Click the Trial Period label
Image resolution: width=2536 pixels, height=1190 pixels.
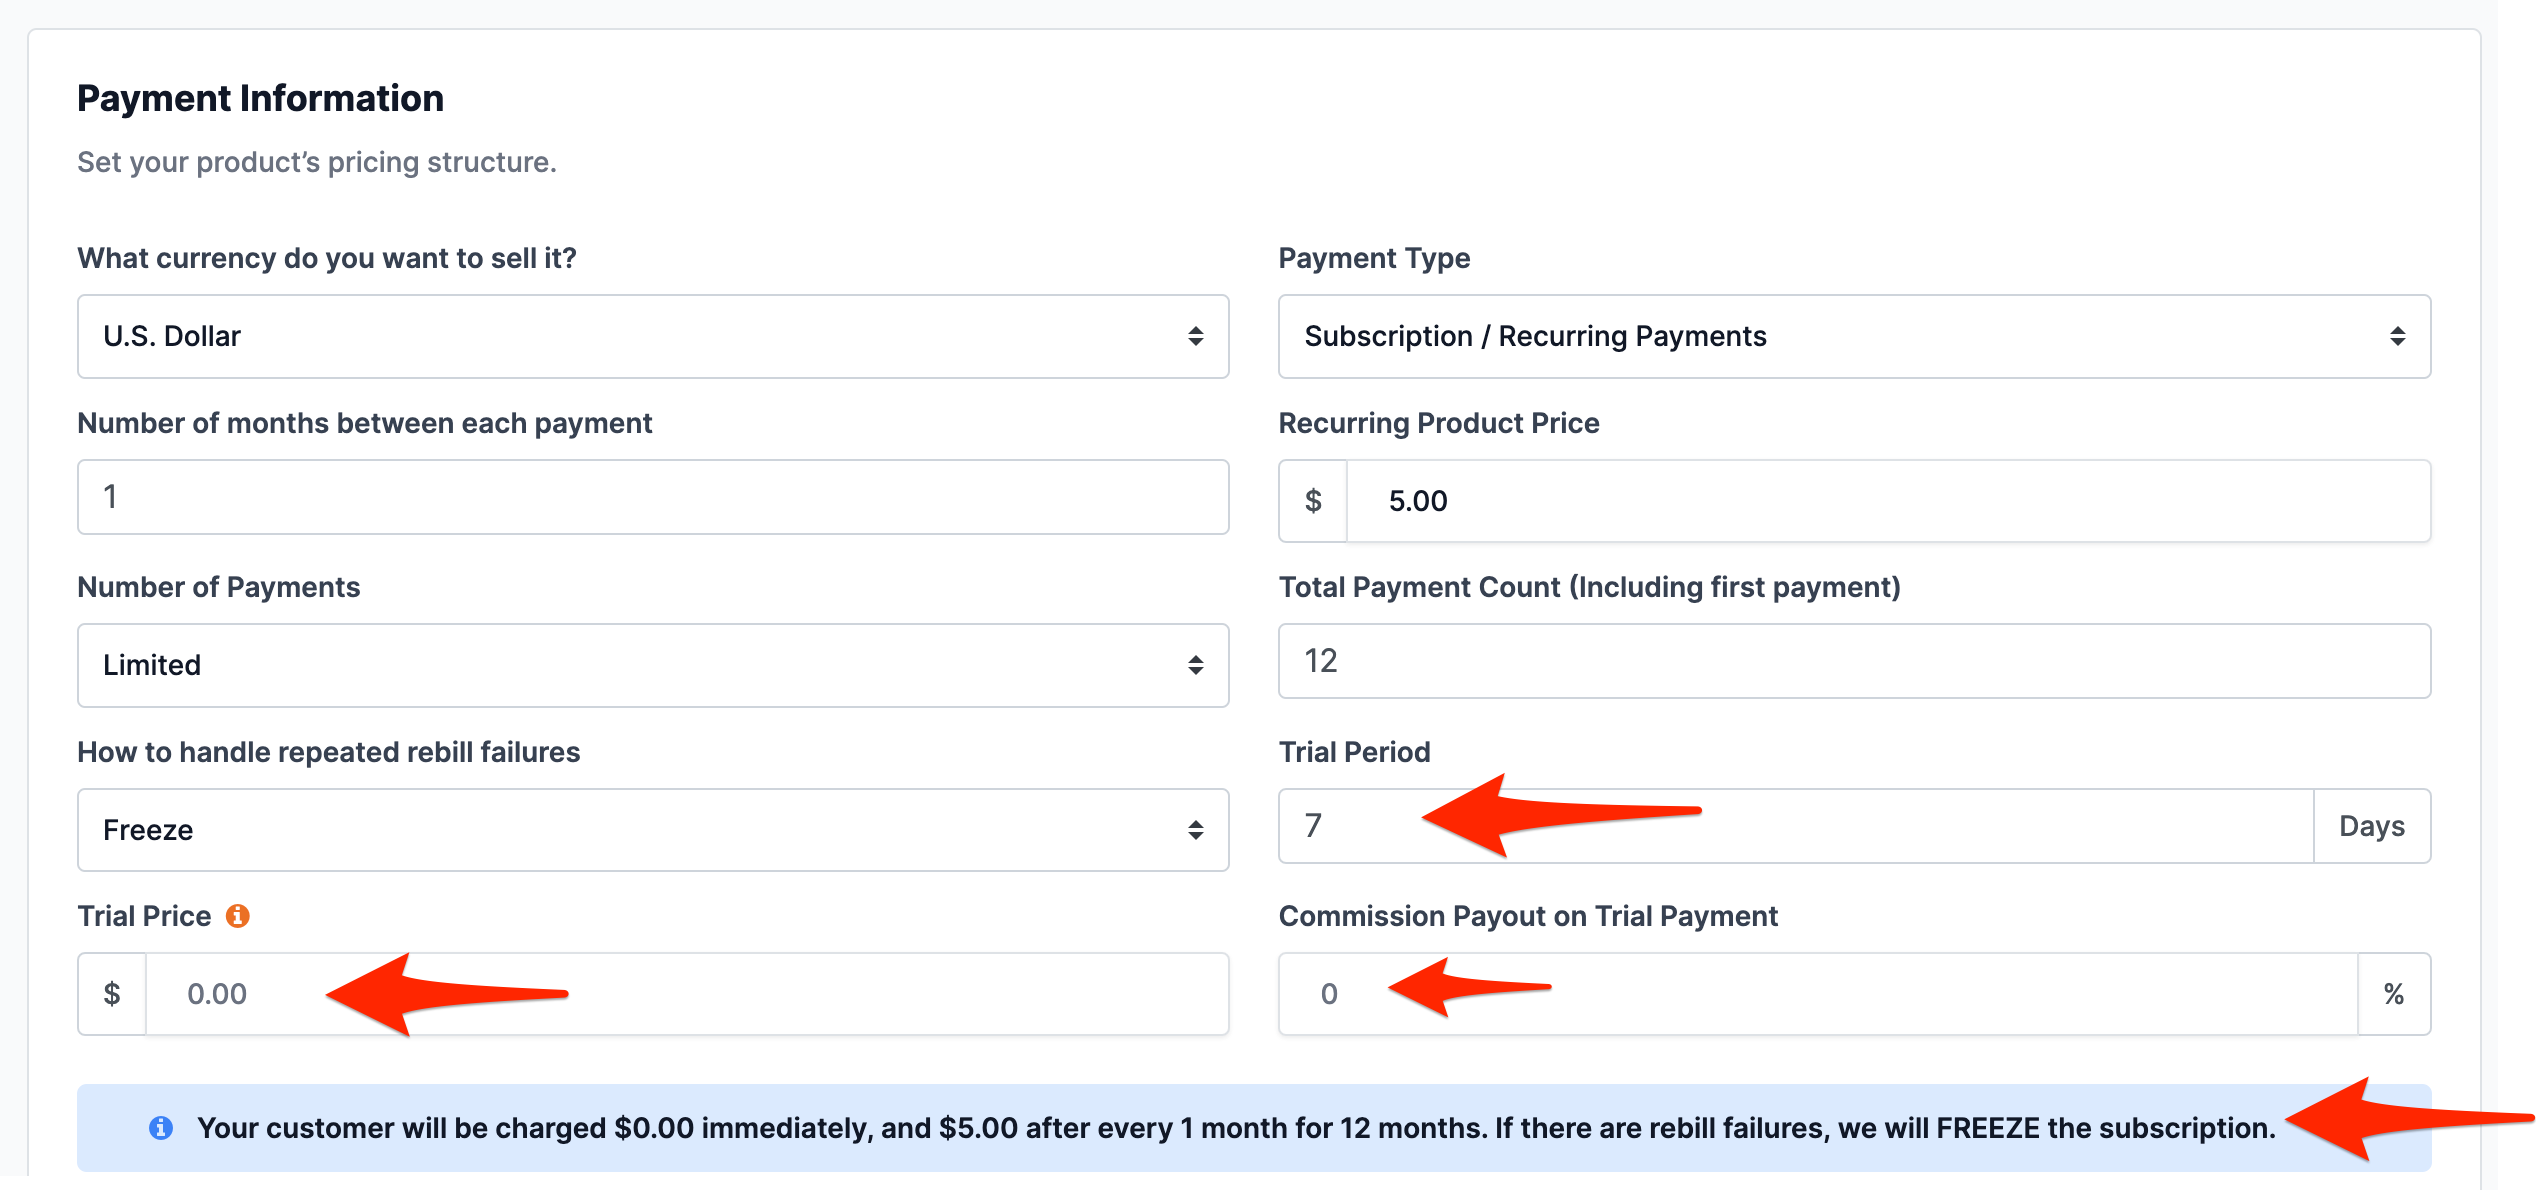[1354, 752]
